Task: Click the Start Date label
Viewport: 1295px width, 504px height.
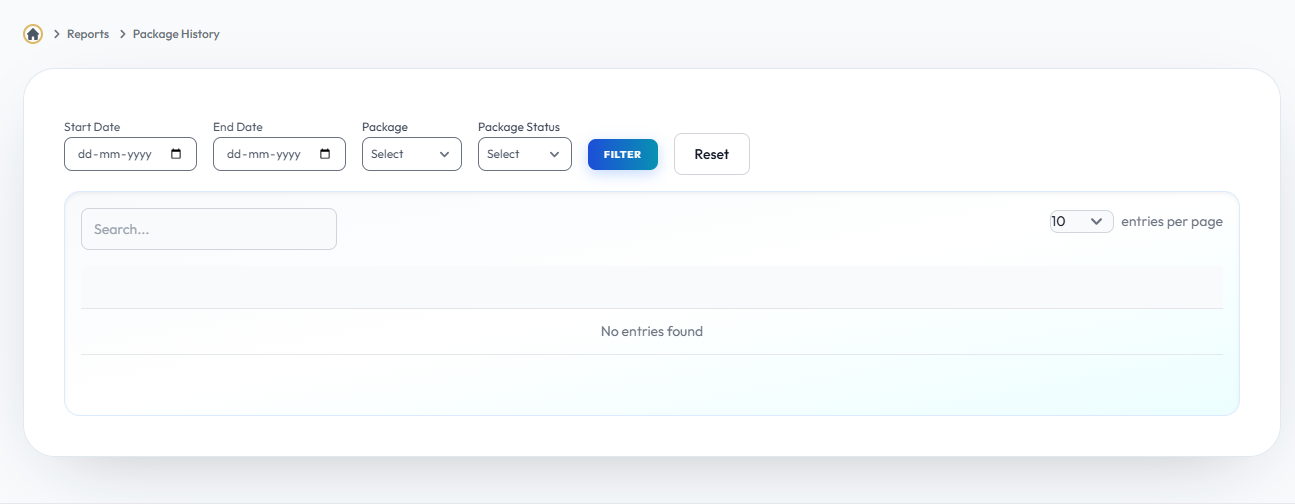Action: click(x=92, y=127)
